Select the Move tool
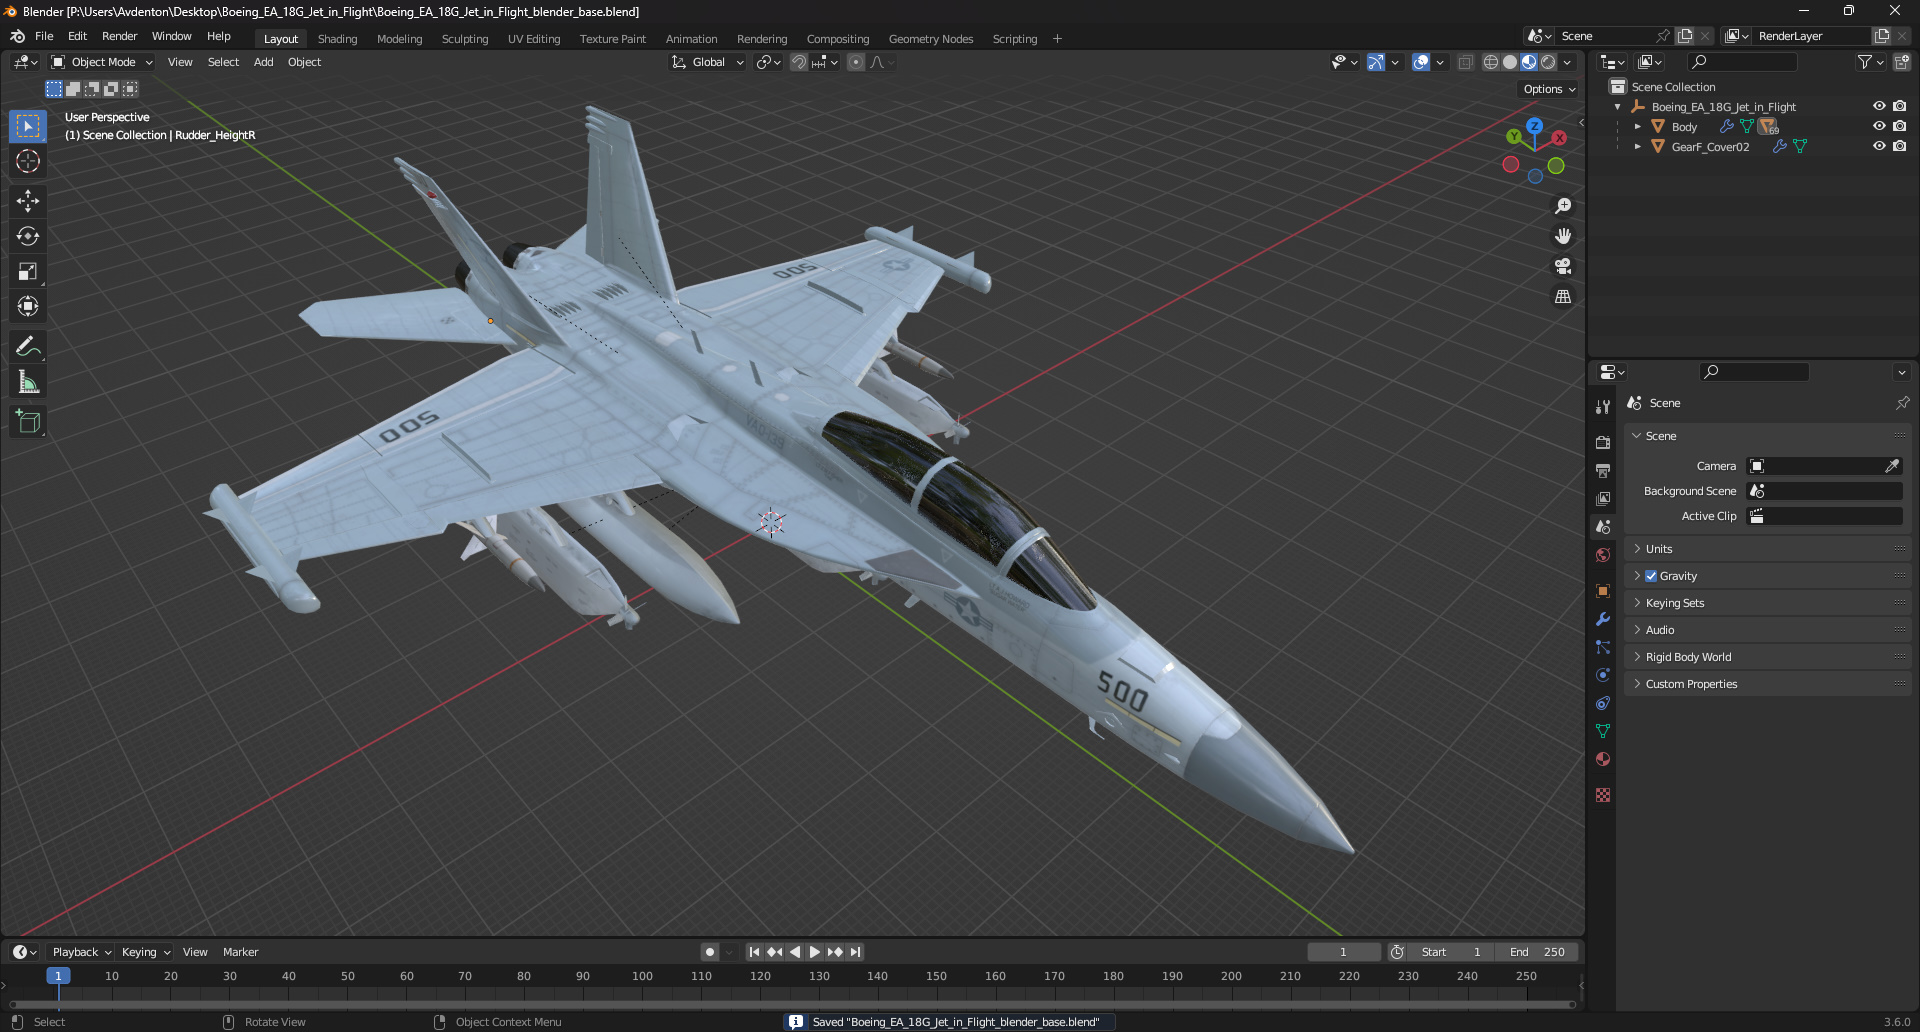This screenshot has width=1920, height=1032. point(28,201)
